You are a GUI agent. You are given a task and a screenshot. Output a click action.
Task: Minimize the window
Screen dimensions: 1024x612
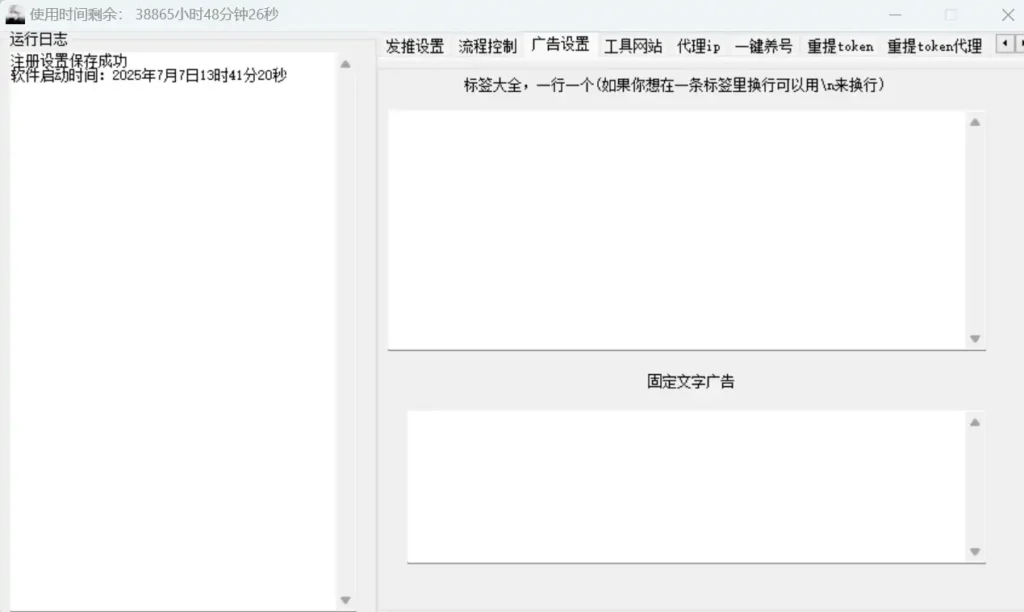(895, 14)
